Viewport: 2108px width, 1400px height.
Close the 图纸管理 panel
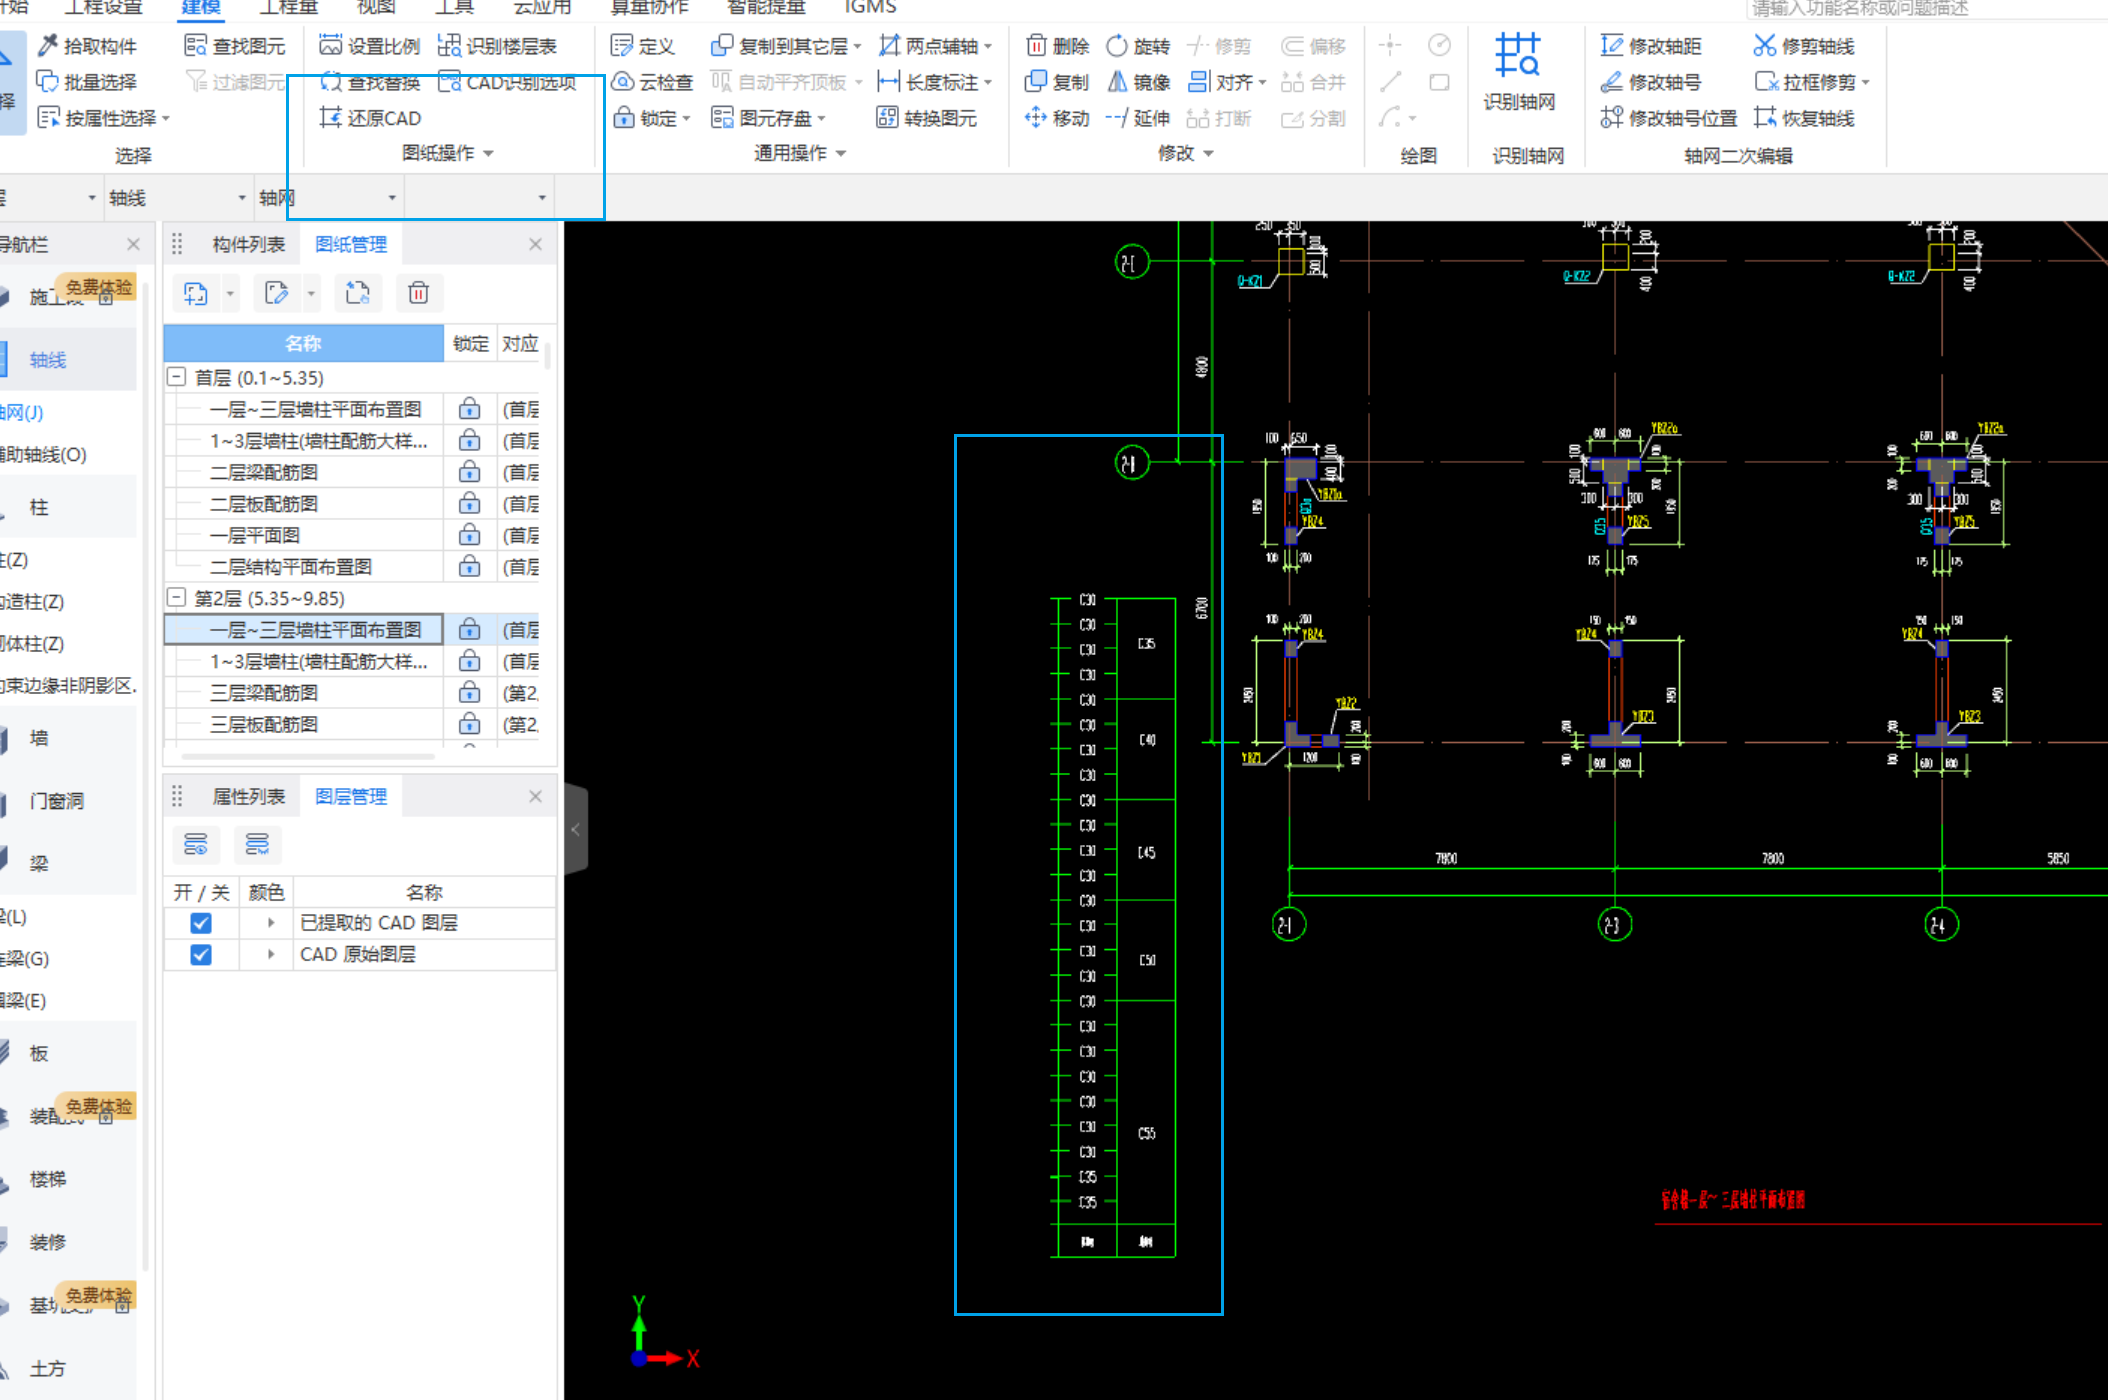[535, 245]
